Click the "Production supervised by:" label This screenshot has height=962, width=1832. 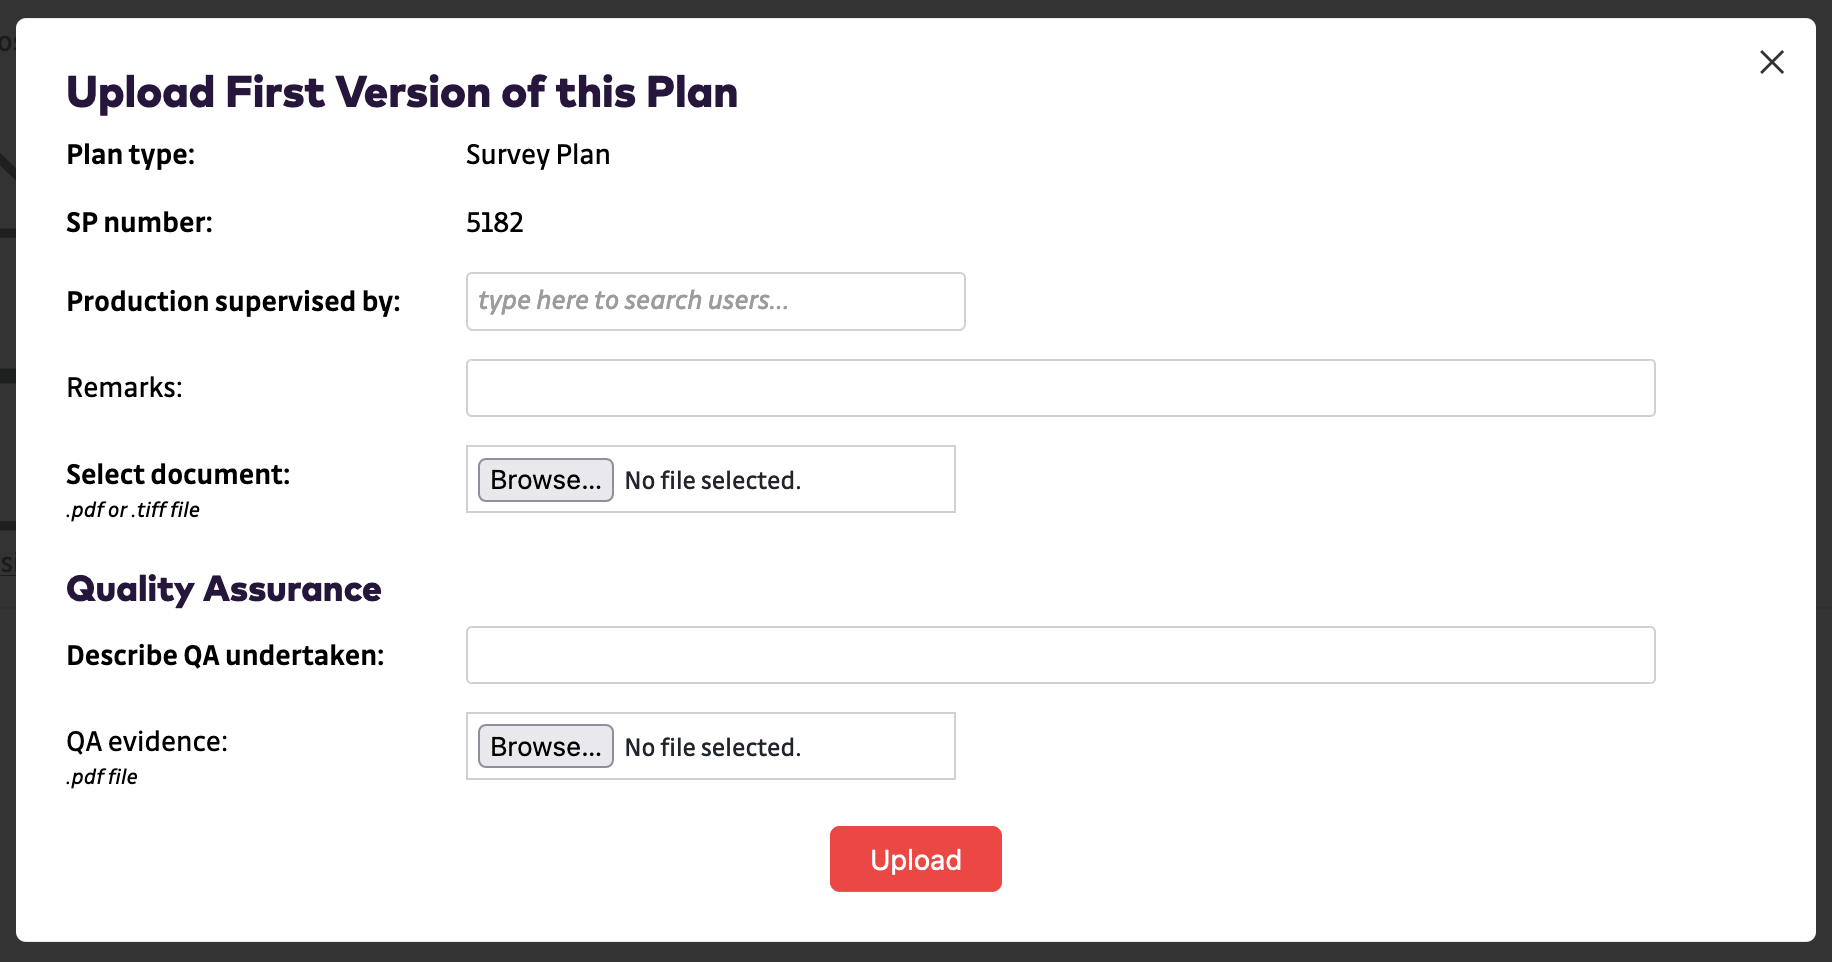233,302
